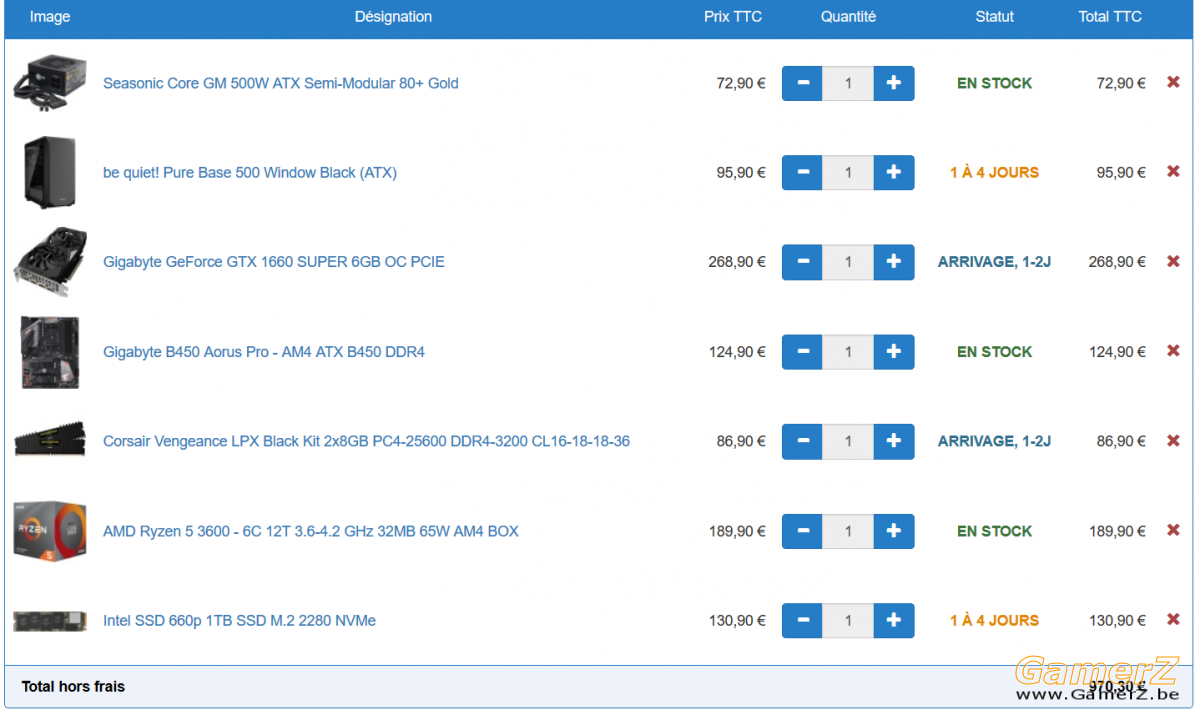Remove Gigabyte GTX 1660 SUPER from cart
This screenshot has width=1200, height=710.
(1173, 261)
